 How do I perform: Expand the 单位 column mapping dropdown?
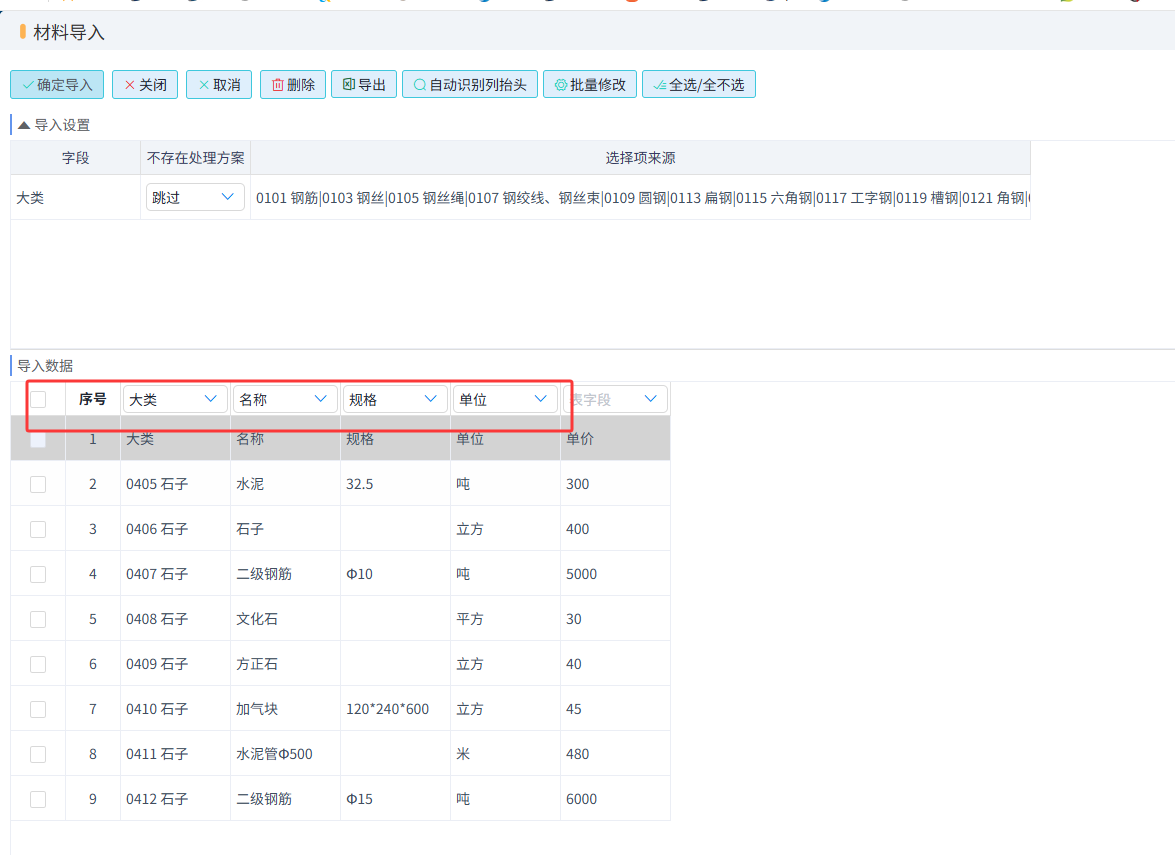pos(506,399)
